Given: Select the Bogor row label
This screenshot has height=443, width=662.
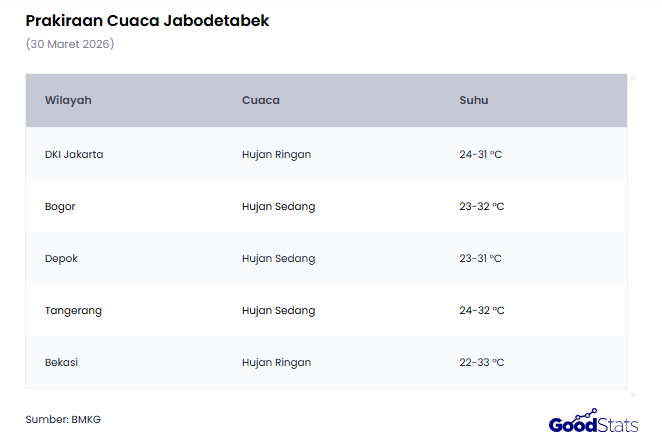Looking at the screenshot, I should point(60,206).
